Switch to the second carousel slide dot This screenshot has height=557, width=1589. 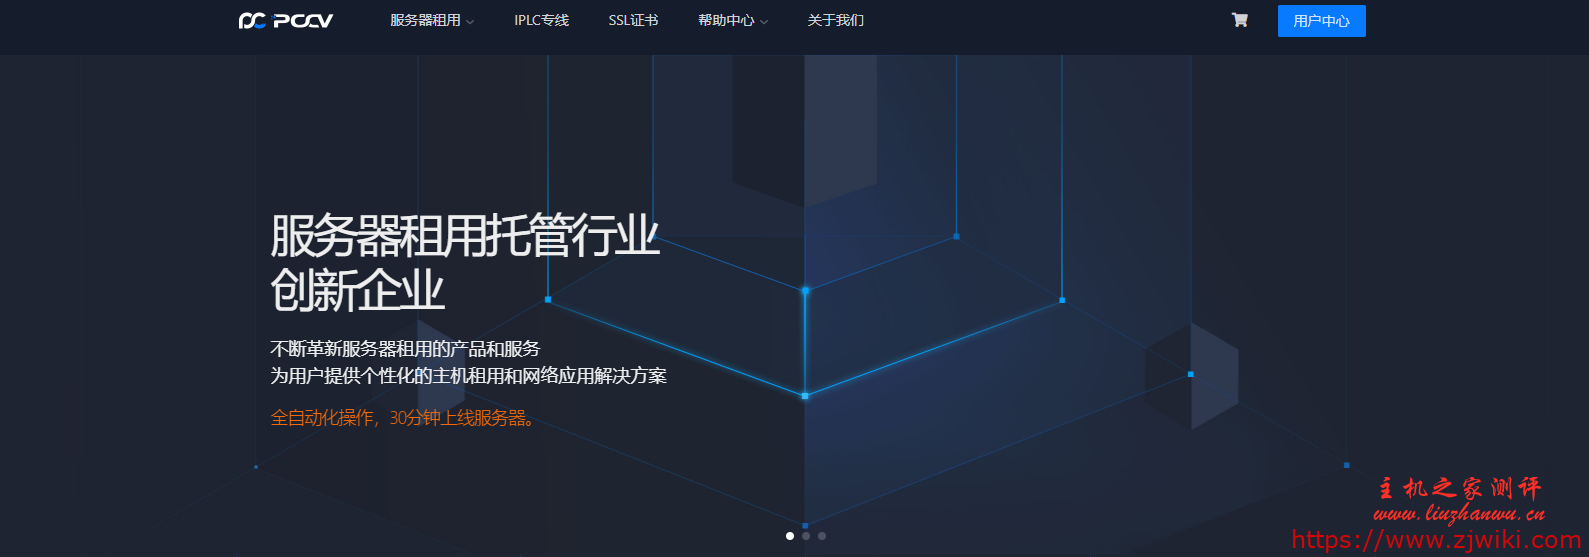[x=806, y=536]
